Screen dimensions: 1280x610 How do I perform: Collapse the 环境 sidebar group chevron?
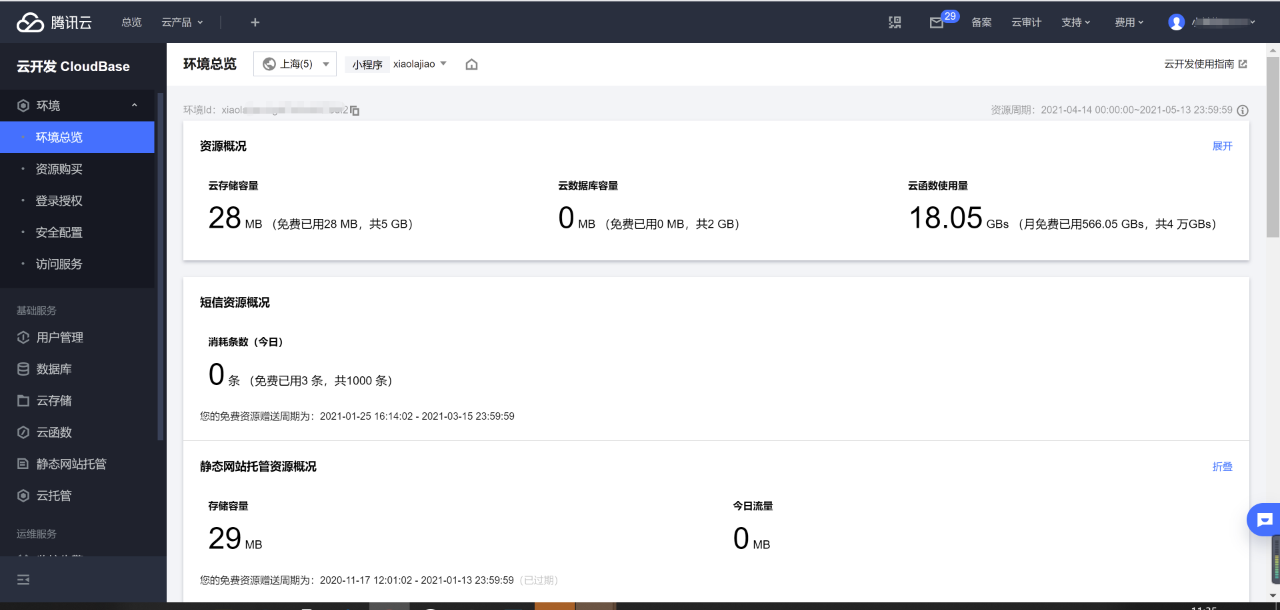pos(134,106)
